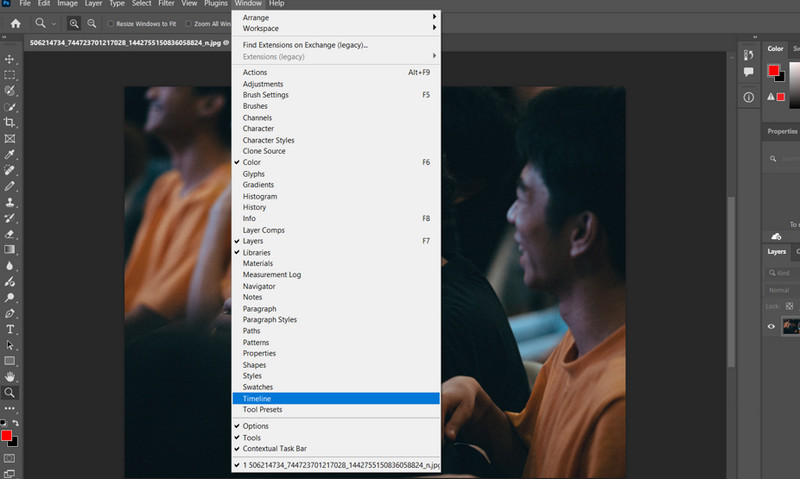Image resolution: width=800 pixels, height=479 pixels.
Task: Select the Spot Healing Brush tool
Action: 9,170
